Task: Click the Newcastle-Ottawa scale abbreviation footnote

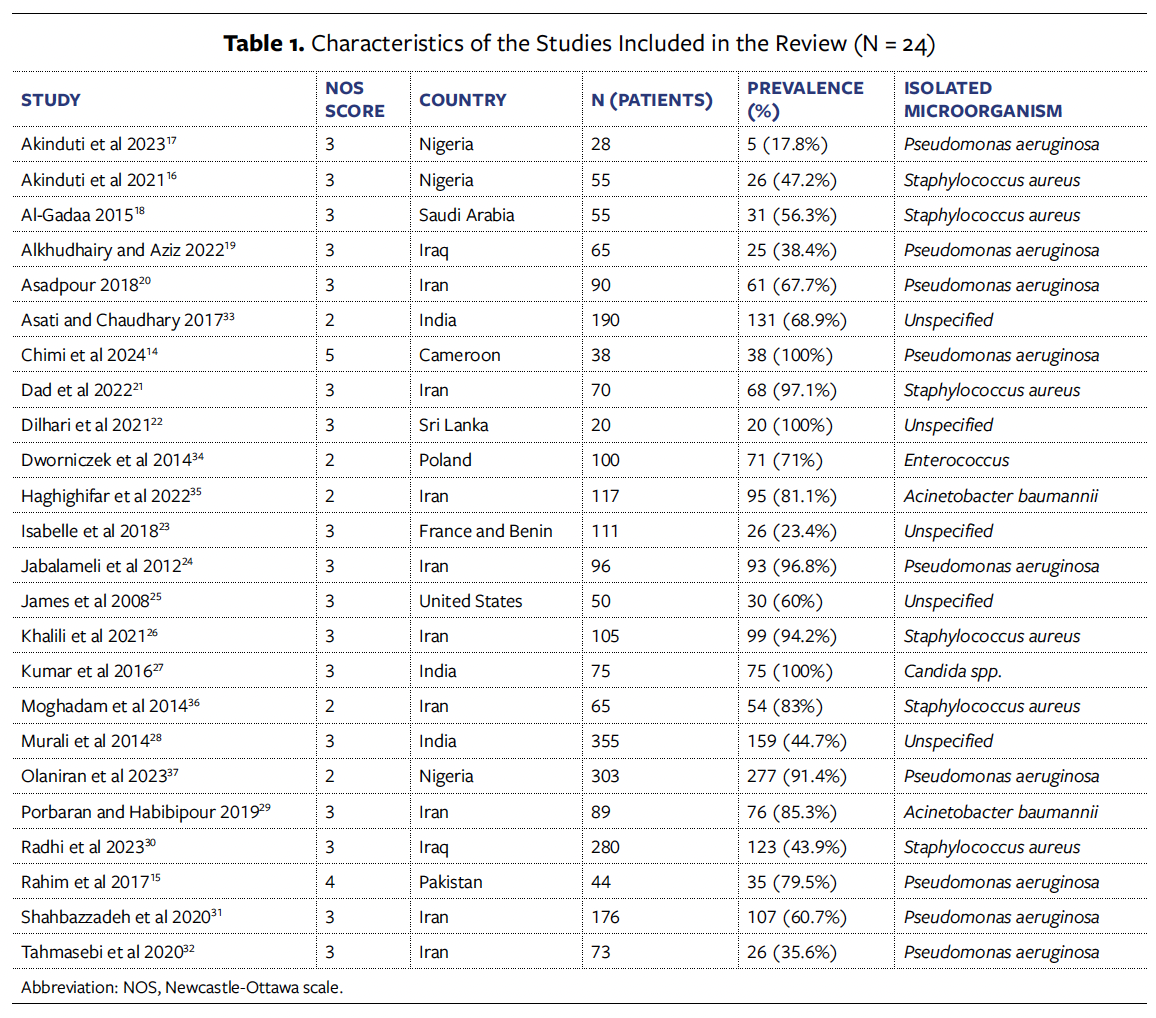Action: click(182, 988)
